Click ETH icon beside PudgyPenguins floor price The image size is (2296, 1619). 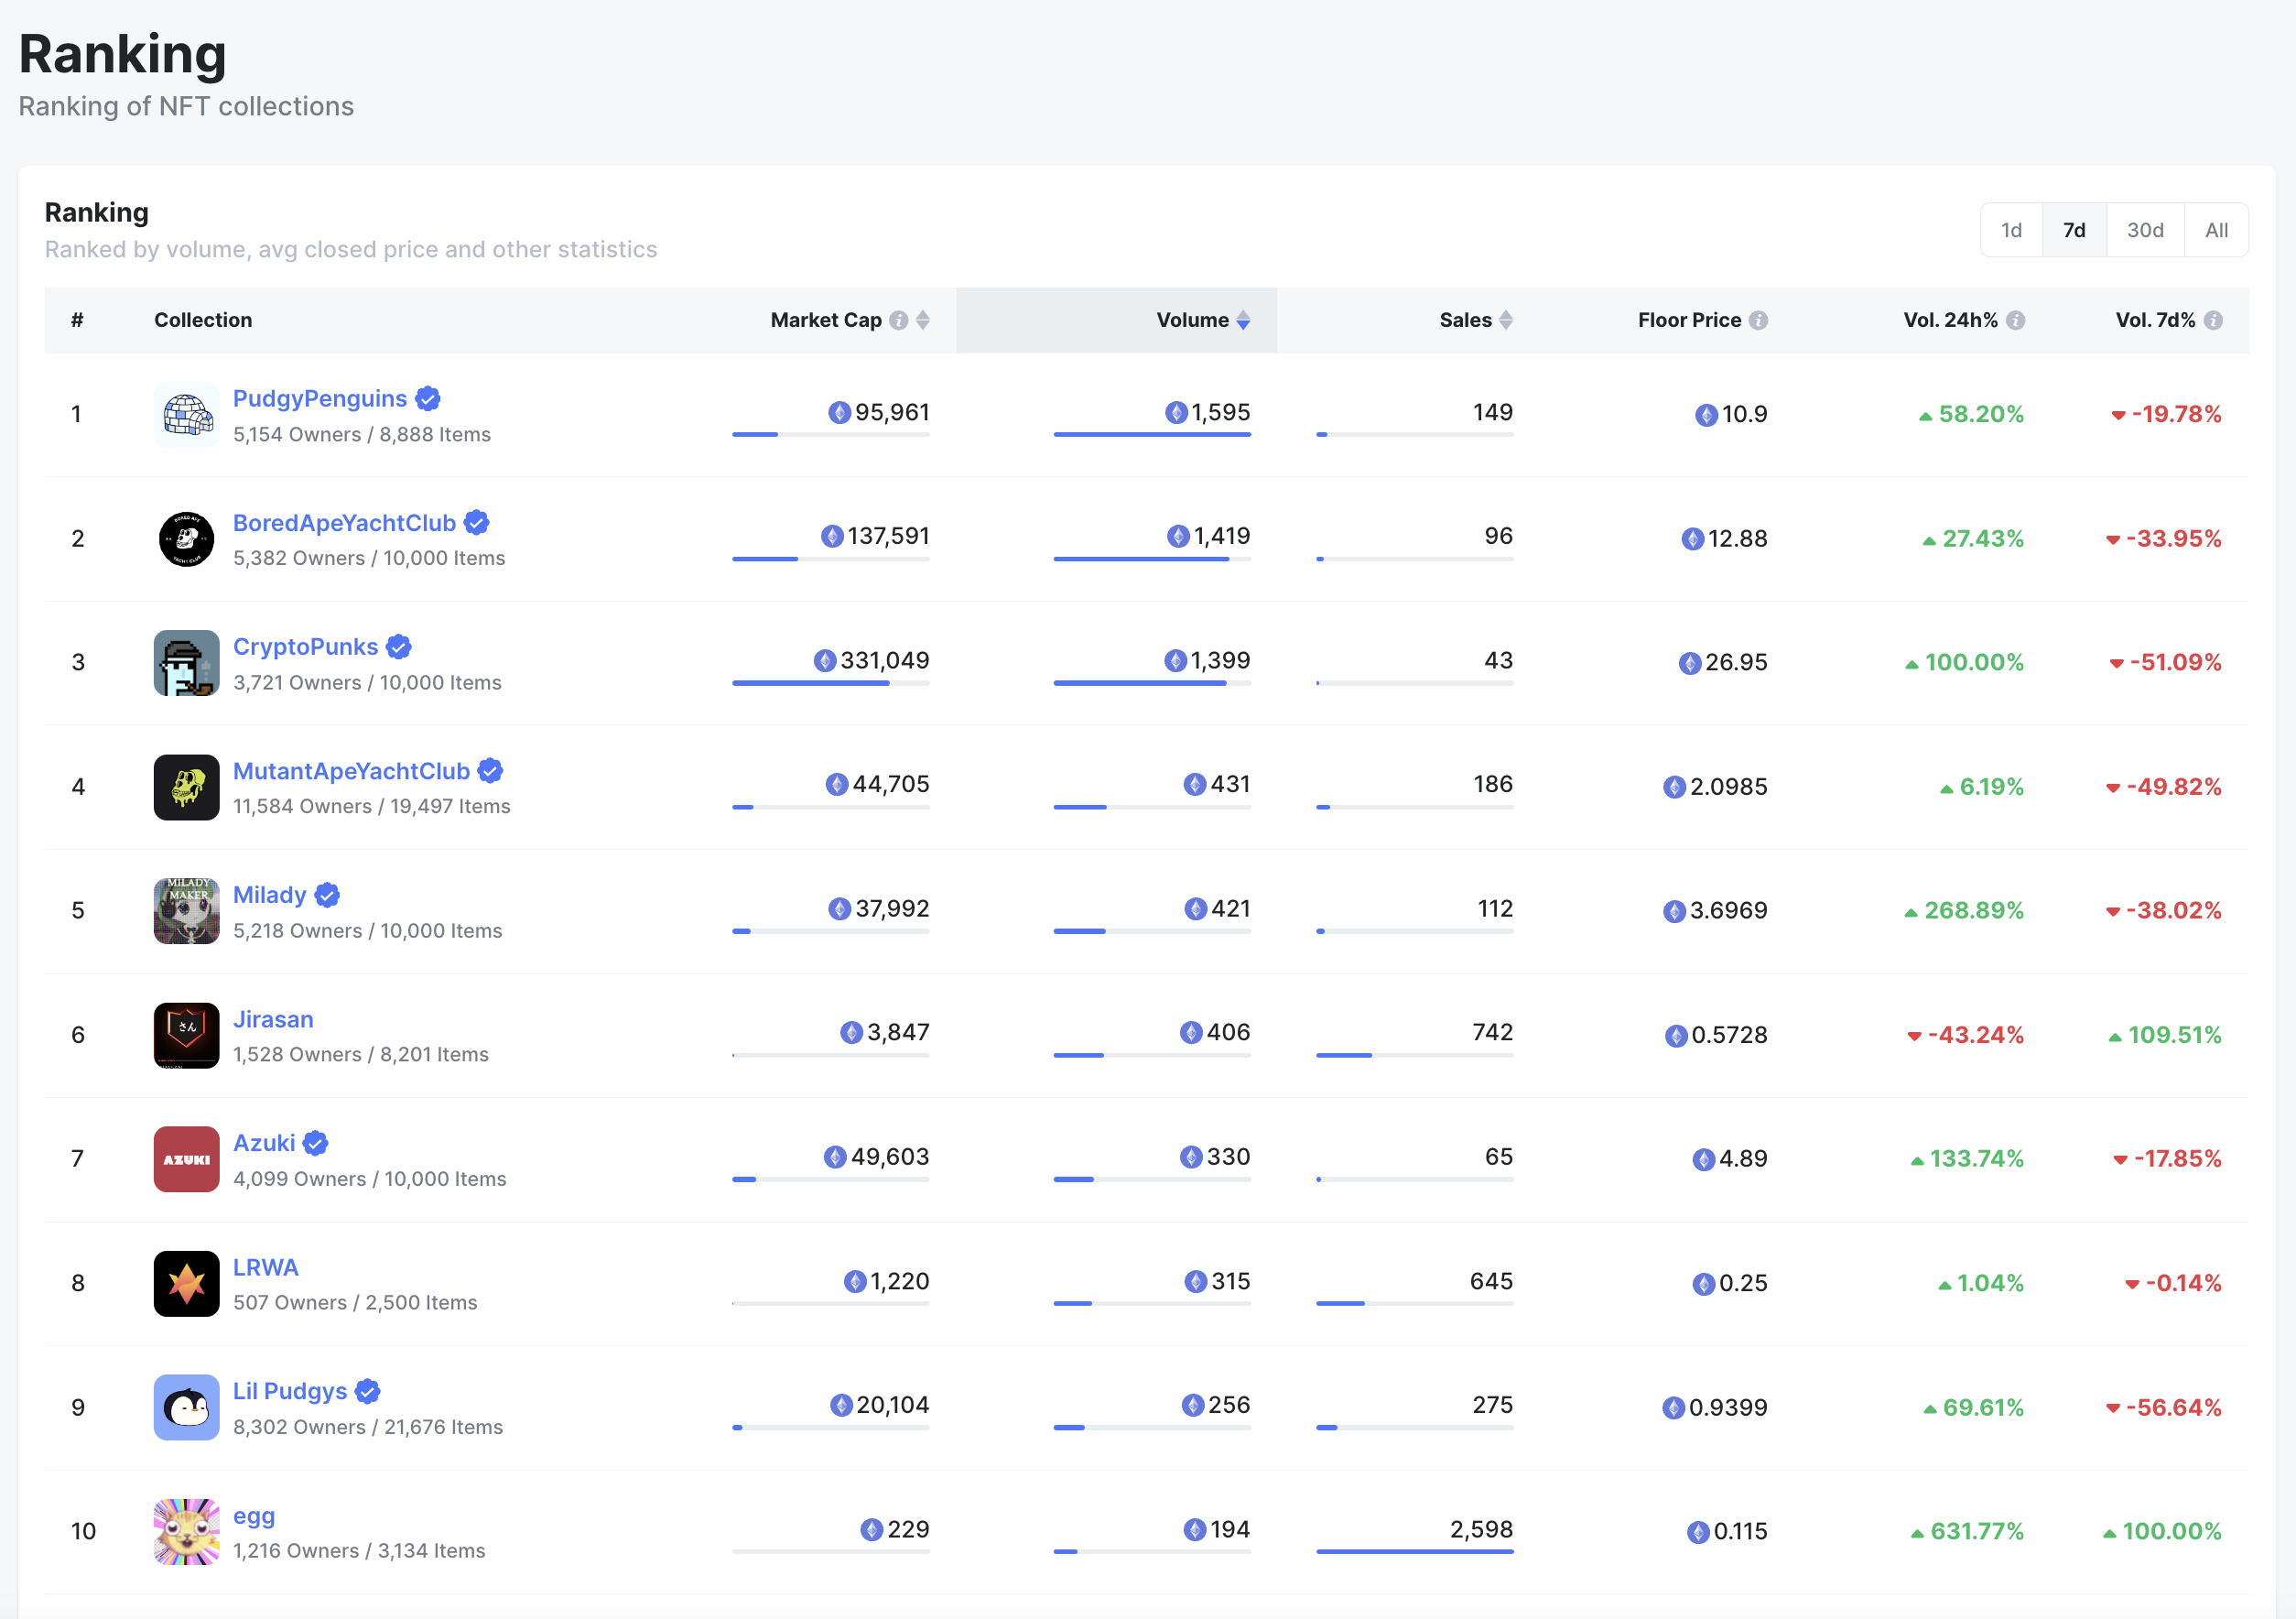point(1706,415)
